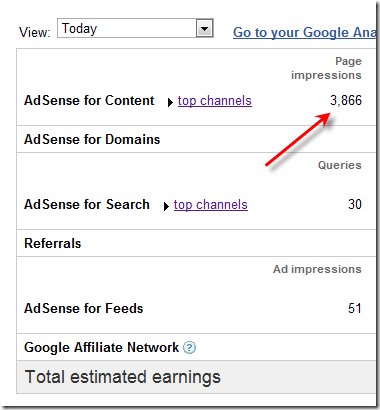Screen dimensions: 380x410
Task: Click the Google Affiliate Network help icon
Action: pyautogui.click(x=189, y=348)
